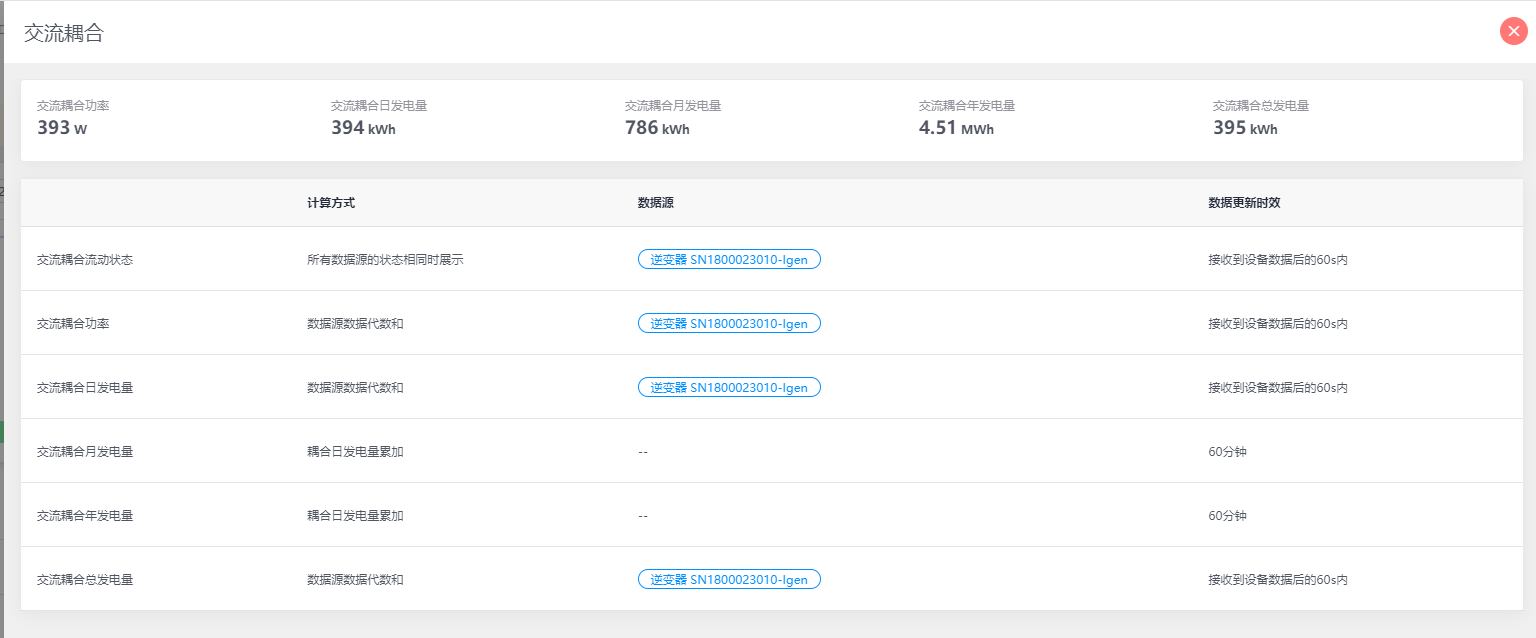Click 交流耦合月发电量 row label in table
This screenshot has height=638, width=1536.
(85, 452)
